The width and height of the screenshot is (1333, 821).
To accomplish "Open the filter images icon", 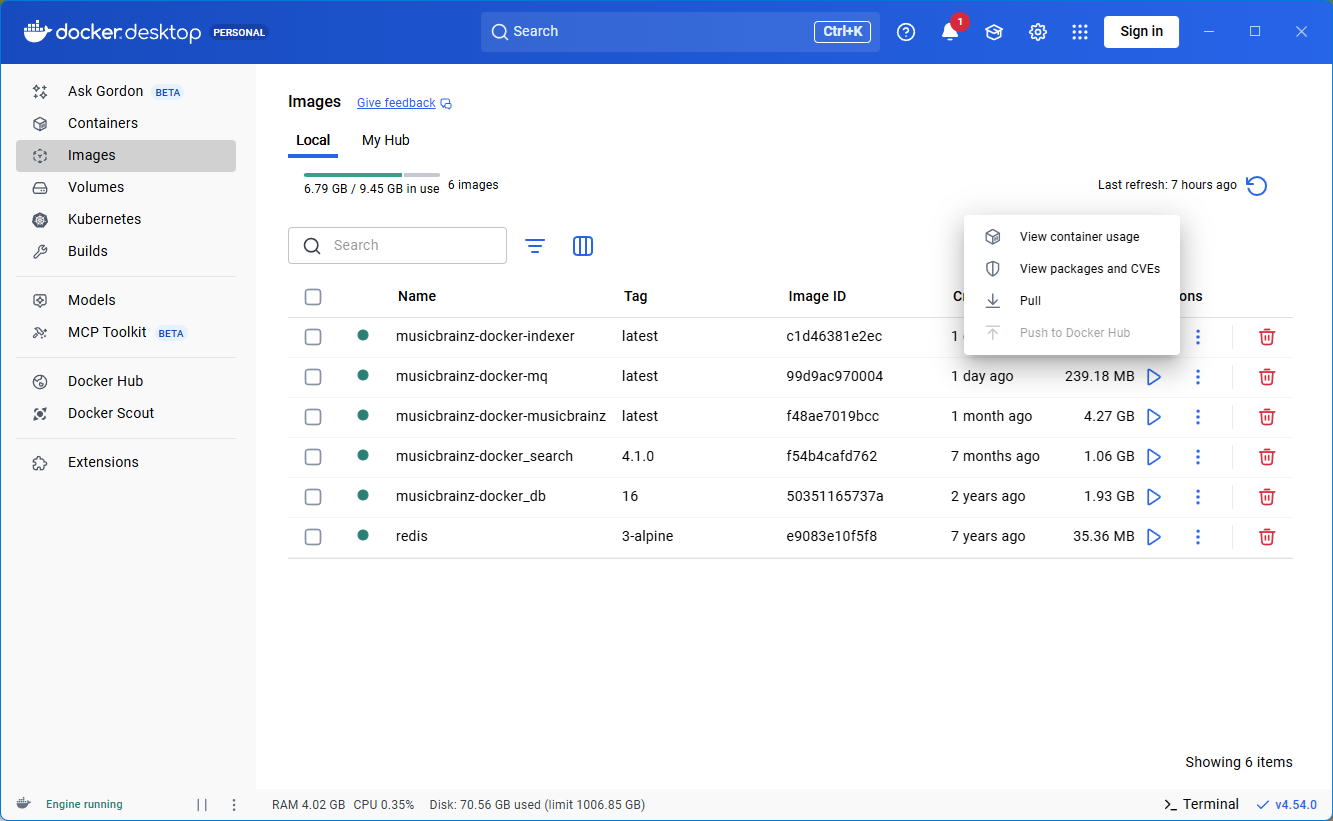I will coord(535,246).
